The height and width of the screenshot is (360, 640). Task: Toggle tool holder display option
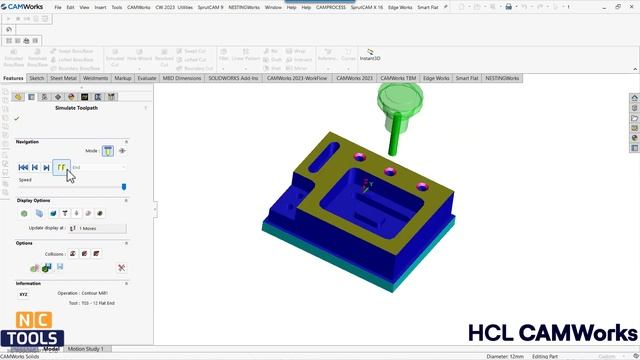tap(76, 213)
